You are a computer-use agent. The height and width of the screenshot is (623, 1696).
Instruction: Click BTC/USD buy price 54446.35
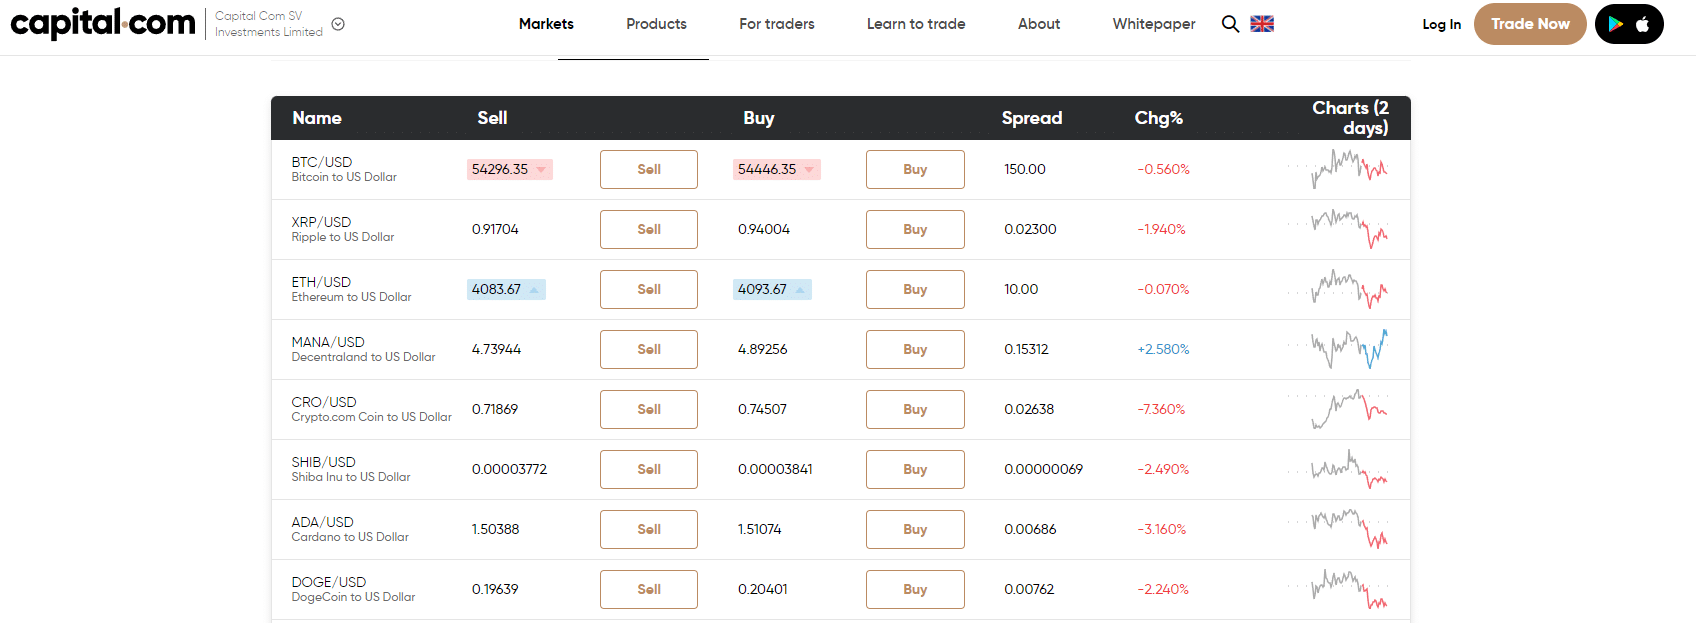(776, 169)
